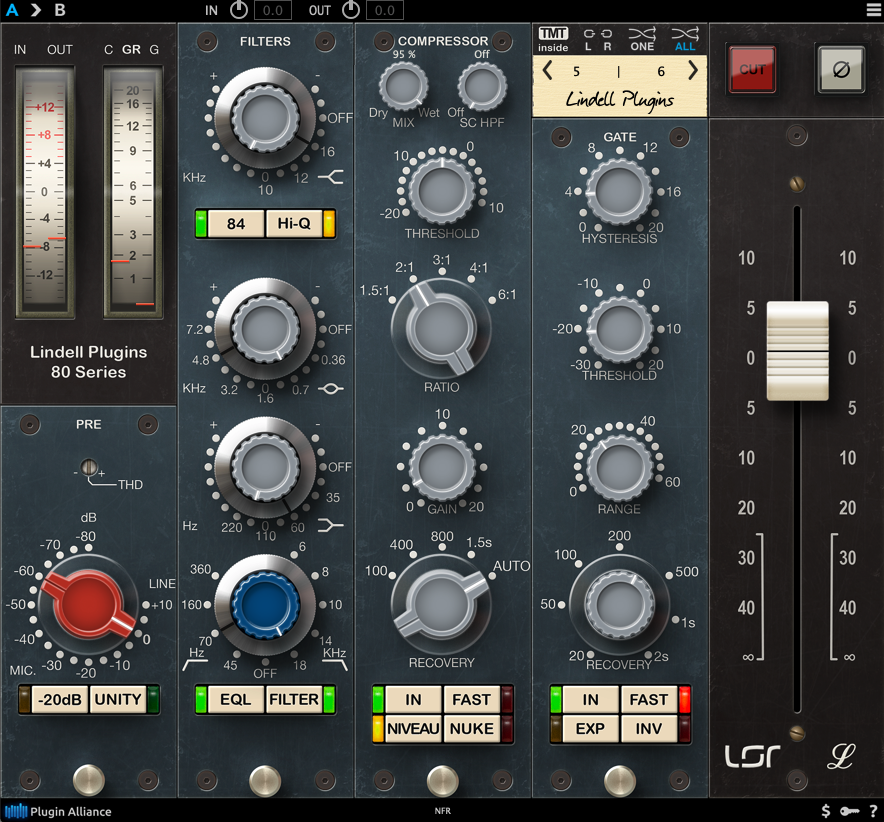The height and width of the screenshot is (822, 884).
Task: Click the TMT inside icon
Action: (553, 40)
